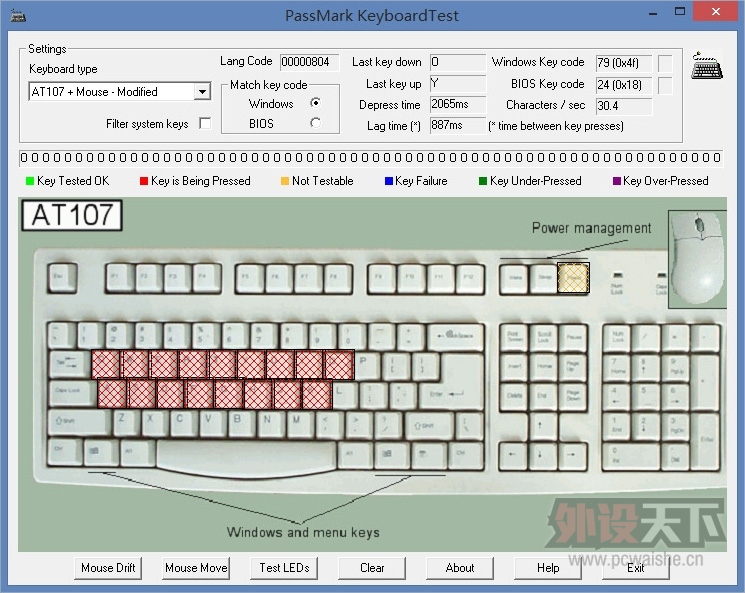Click the Lang Code field 00000804
The height and width of the screenshot is (593, 745).
(x=309, y=62)
